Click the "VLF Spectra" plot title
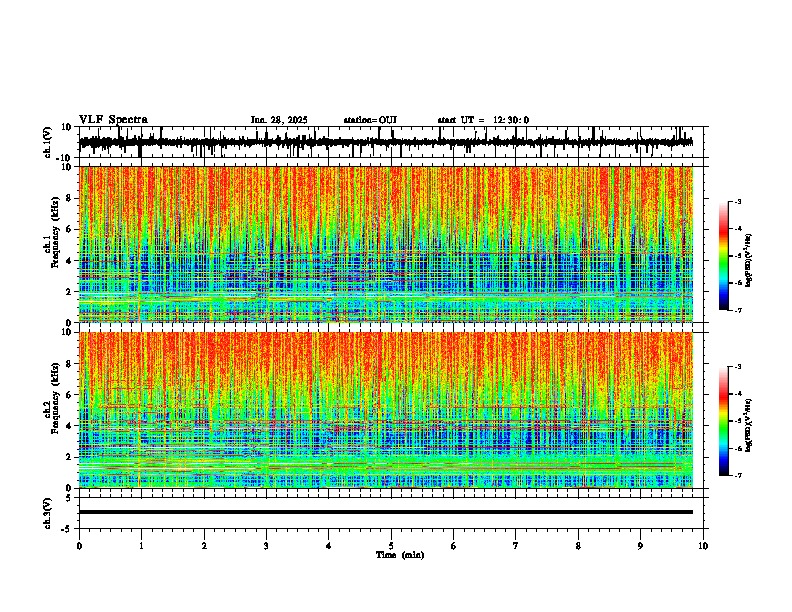Screen dimensions: 792x612 point(113,120)
